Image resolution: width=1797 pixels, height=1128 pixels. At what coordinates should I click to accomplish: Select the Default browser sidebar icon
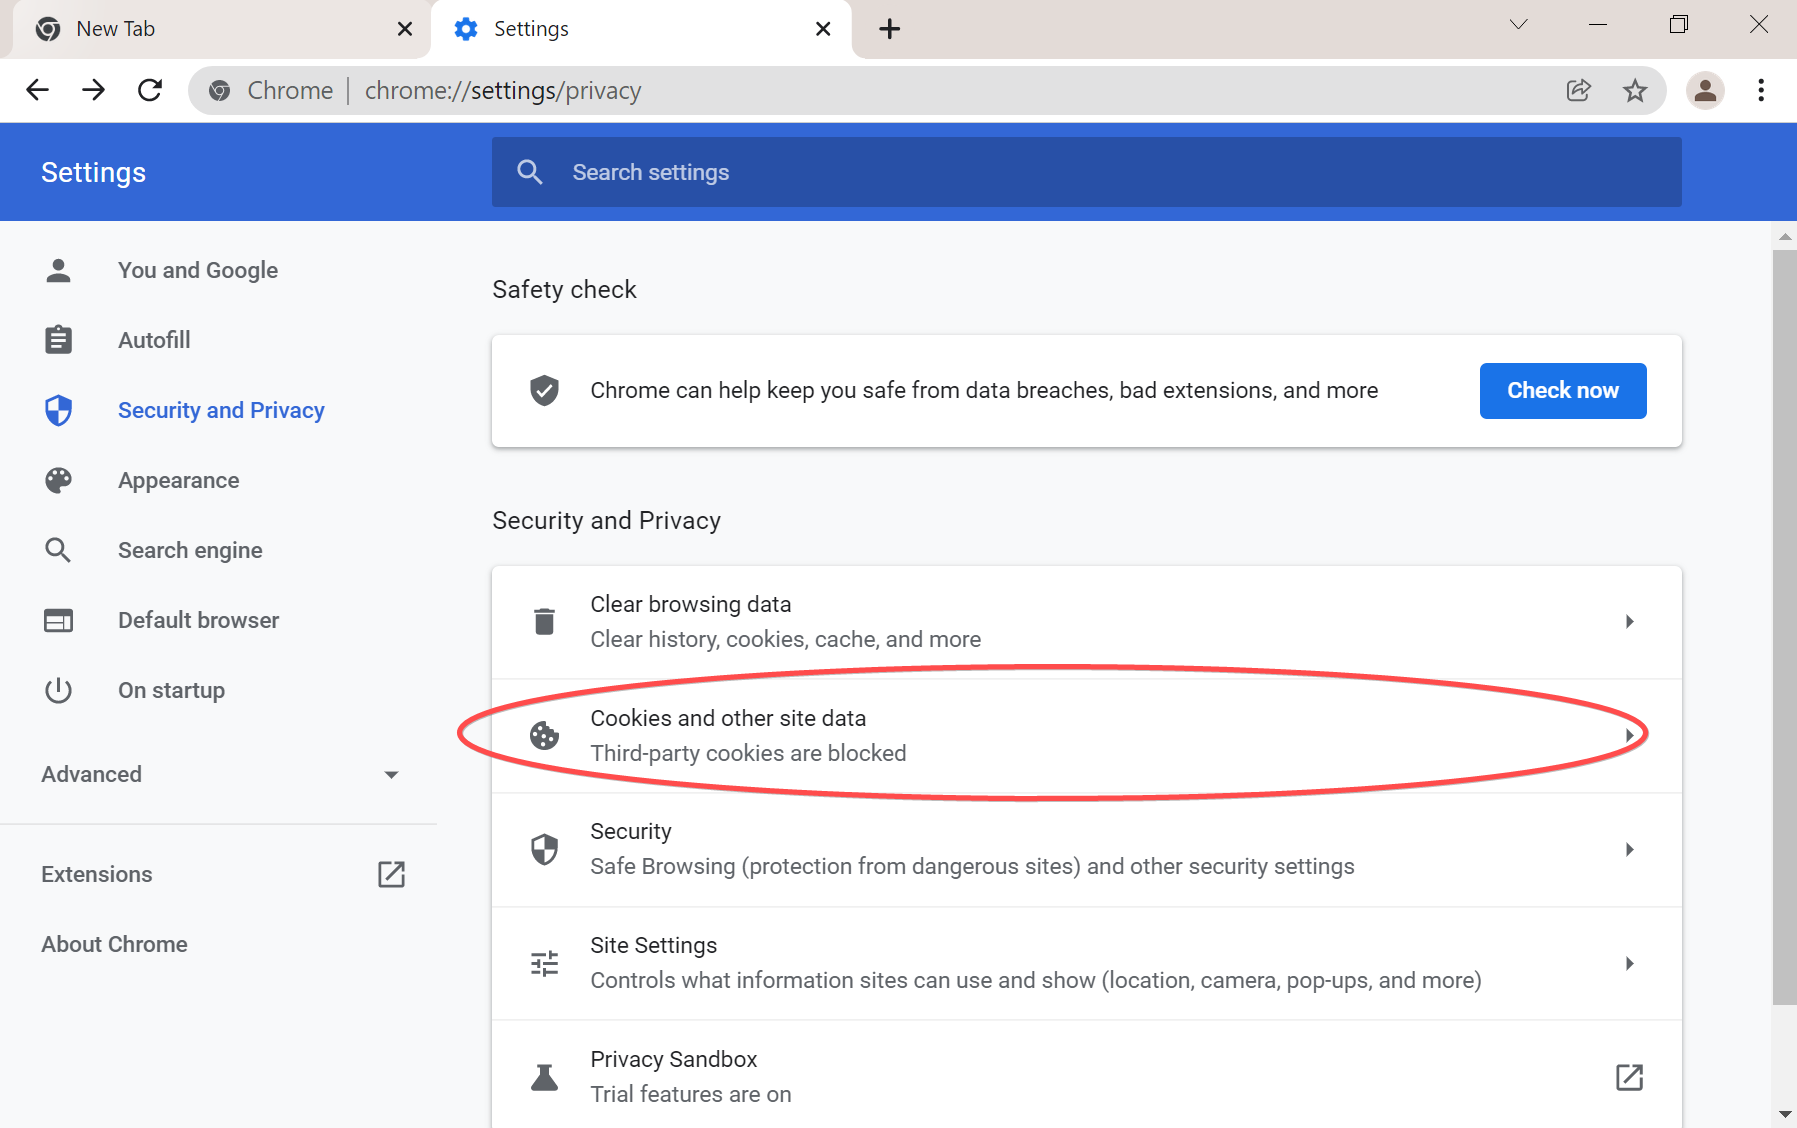[x=59, y=620]
